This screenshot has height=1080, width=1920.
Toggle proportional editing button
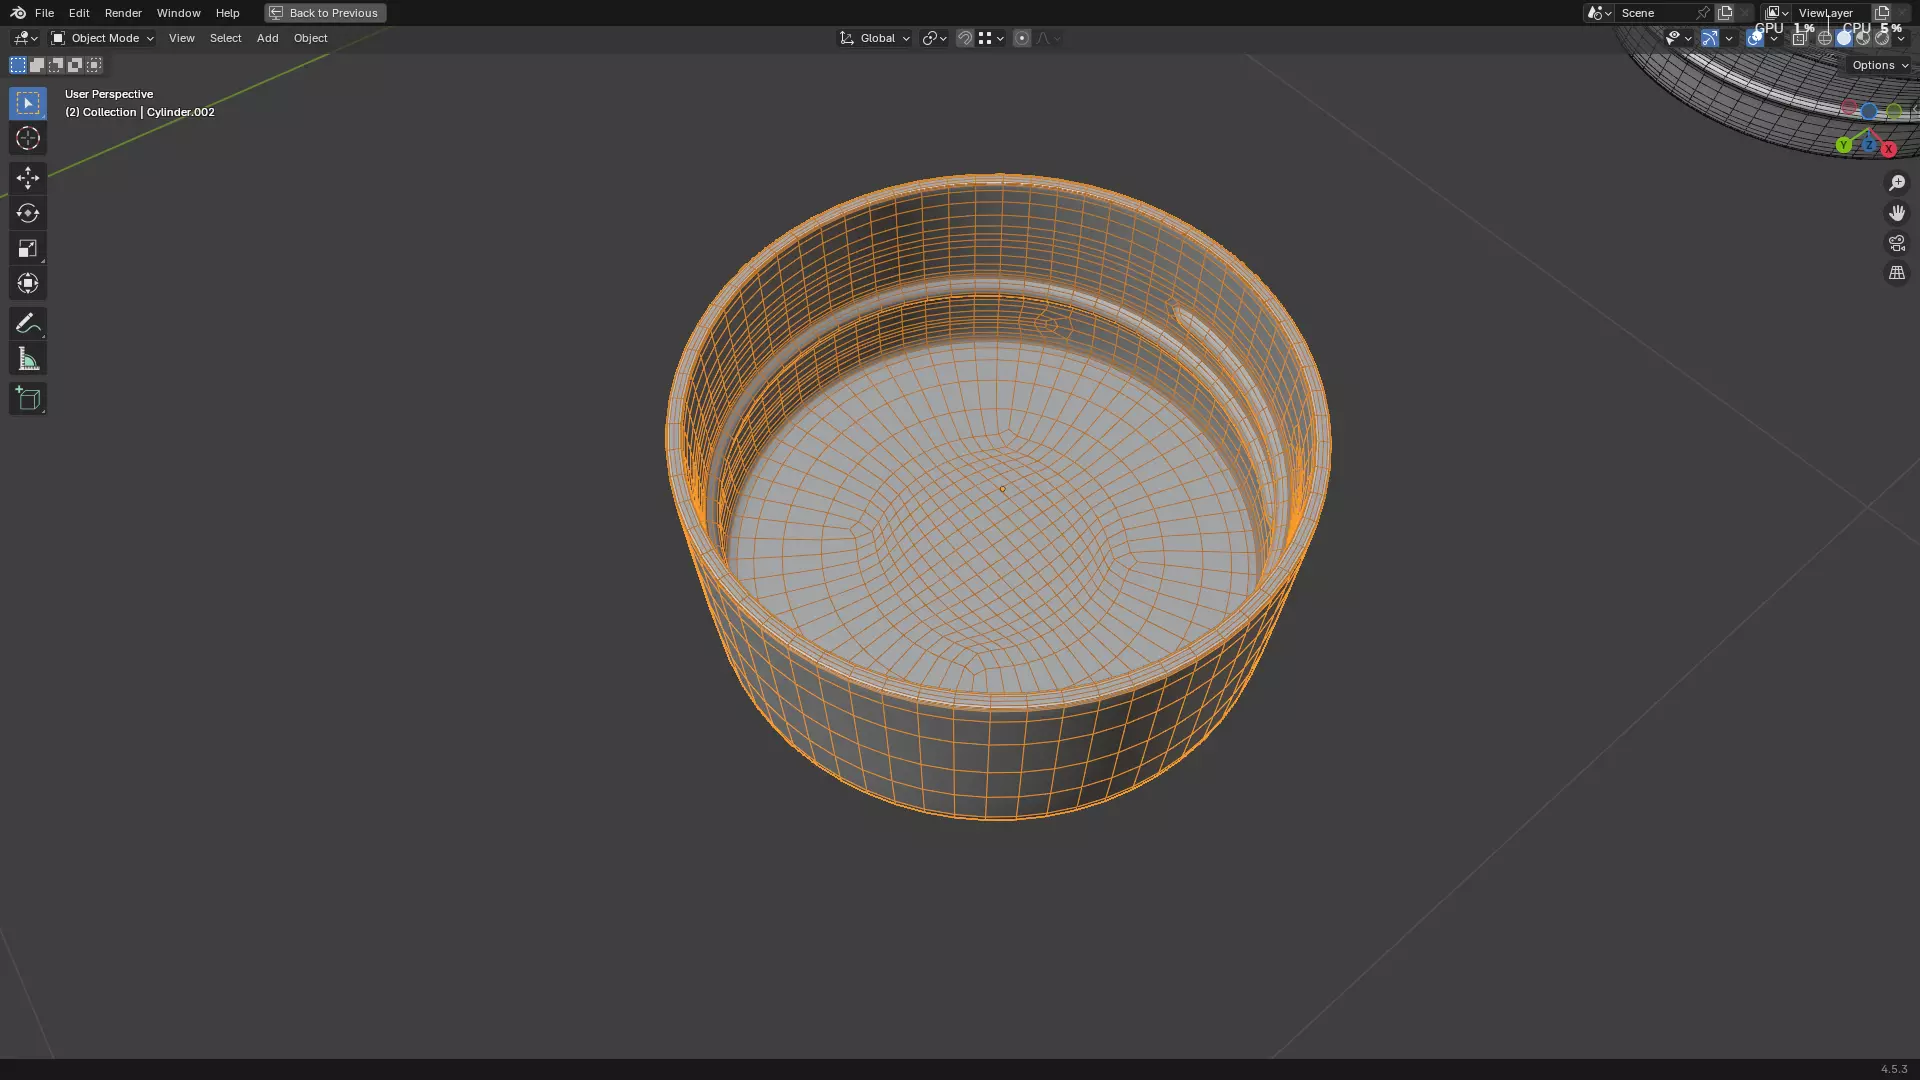coord(1021,38)
